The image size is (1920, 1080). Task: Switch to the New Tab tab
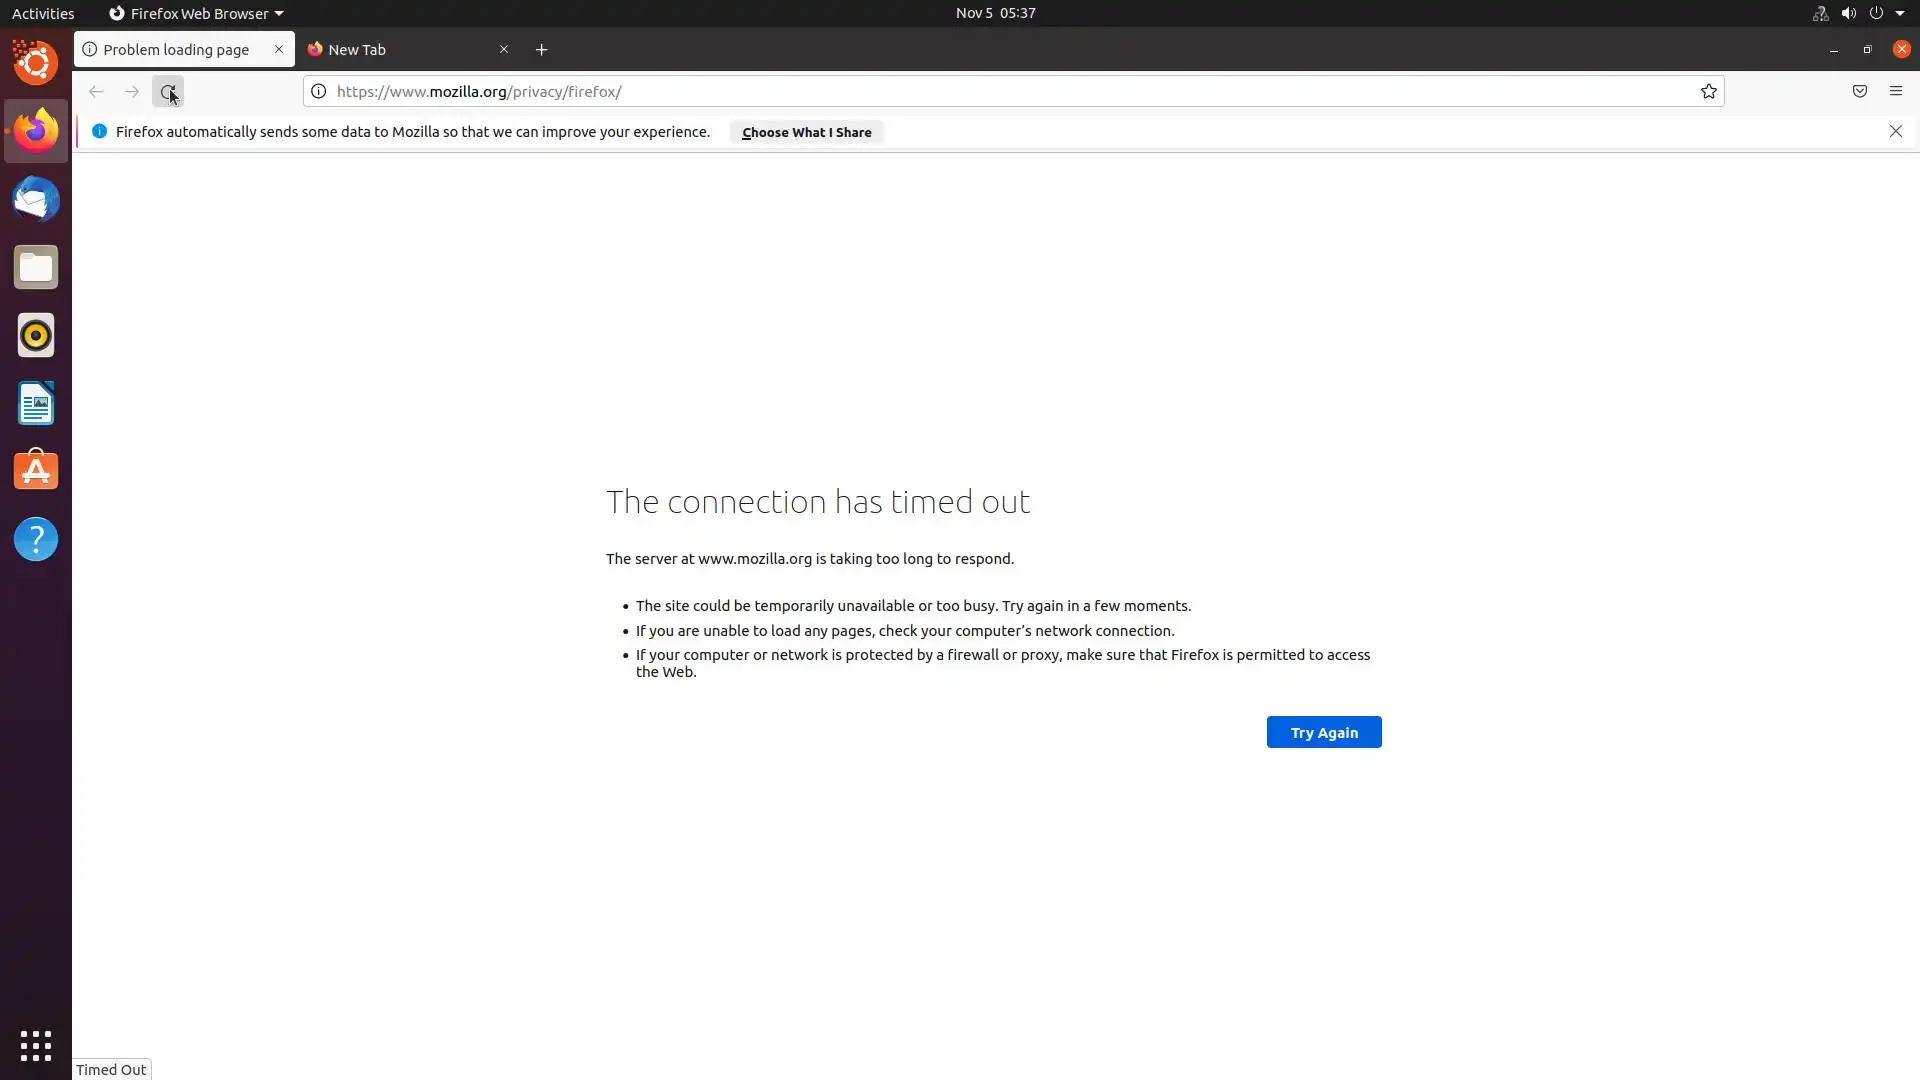tap(400, 49)
